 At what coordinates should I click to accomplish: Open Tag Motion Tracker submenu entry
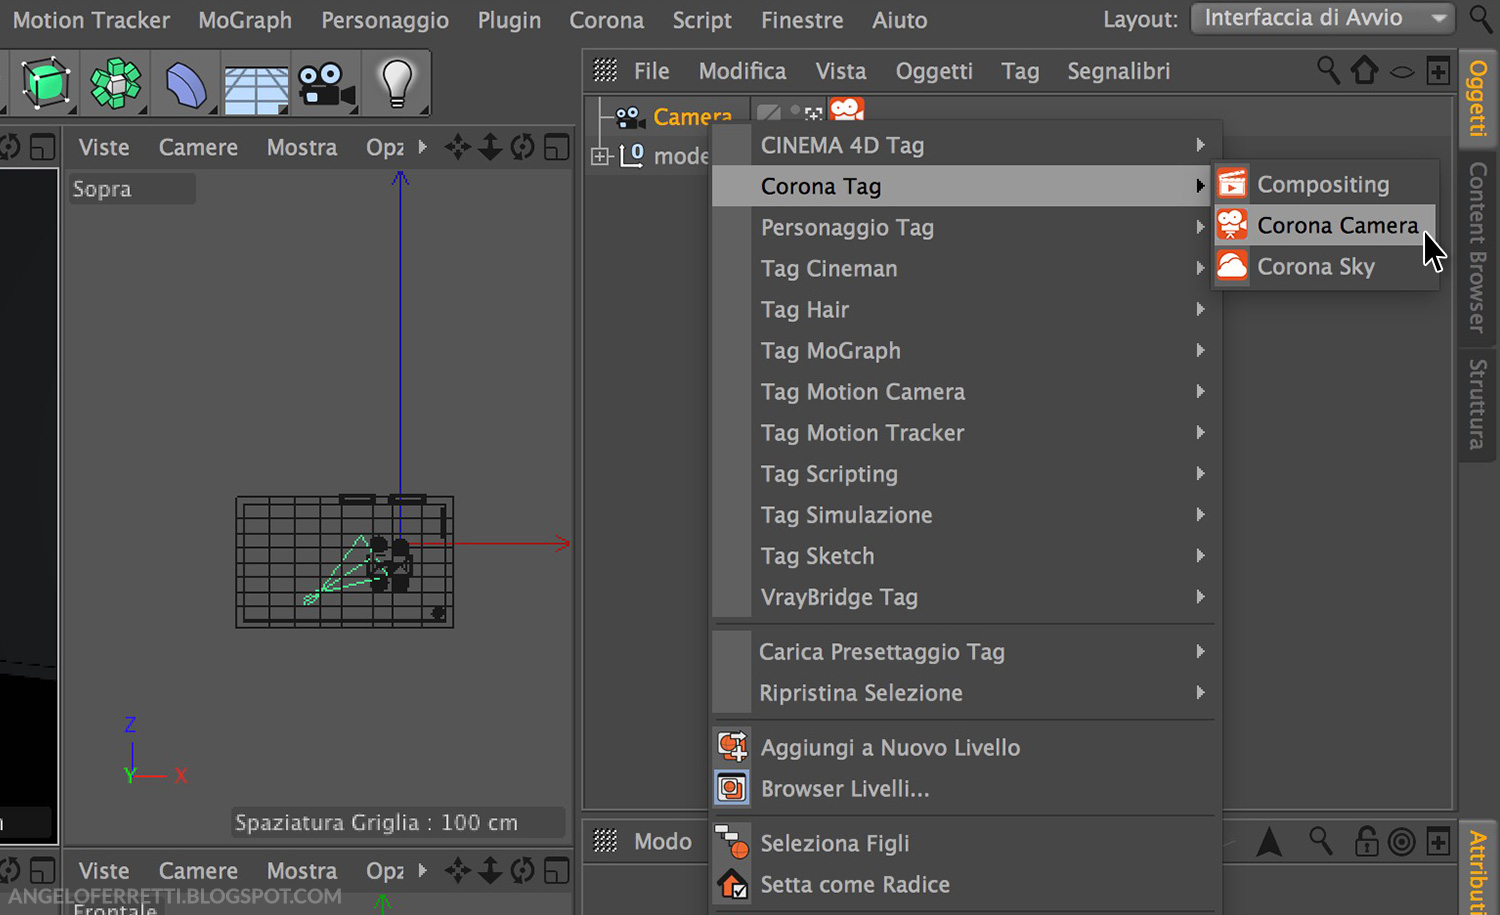(x=962, y=432)
